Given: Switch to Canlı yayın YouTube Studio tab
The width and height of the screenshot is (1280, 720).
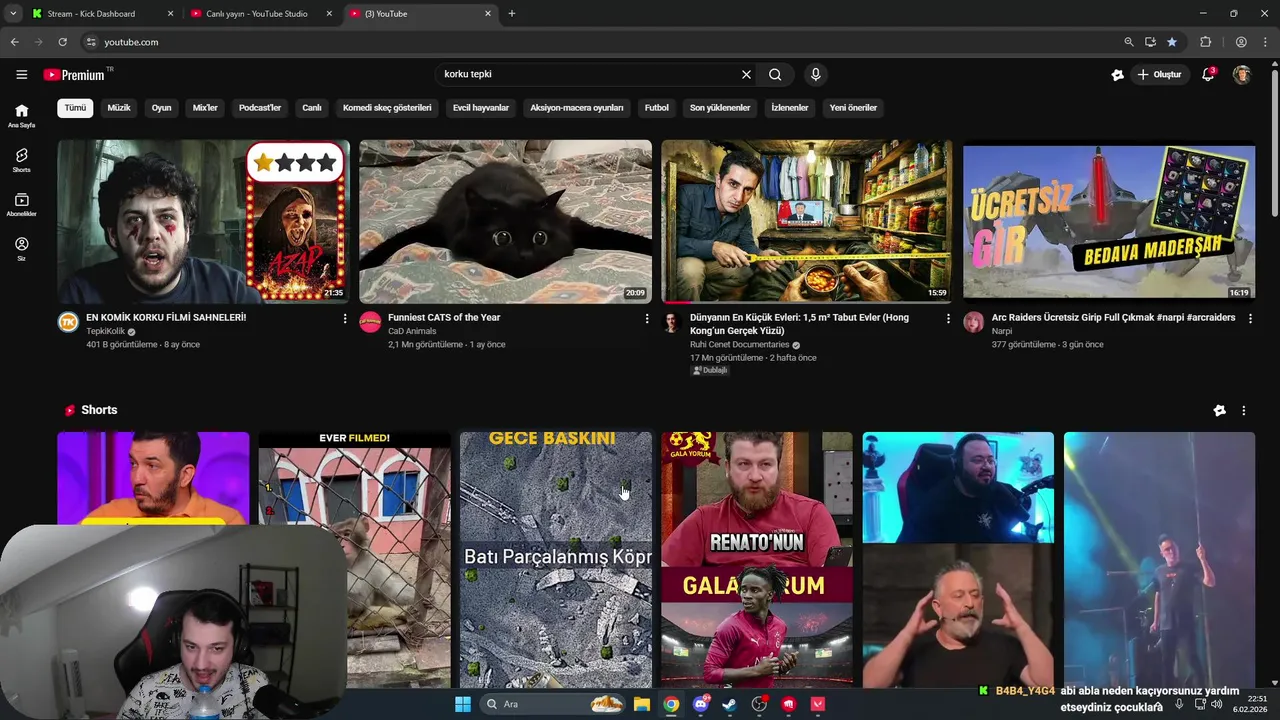Looking at the screenshot, I should (263, 14).
